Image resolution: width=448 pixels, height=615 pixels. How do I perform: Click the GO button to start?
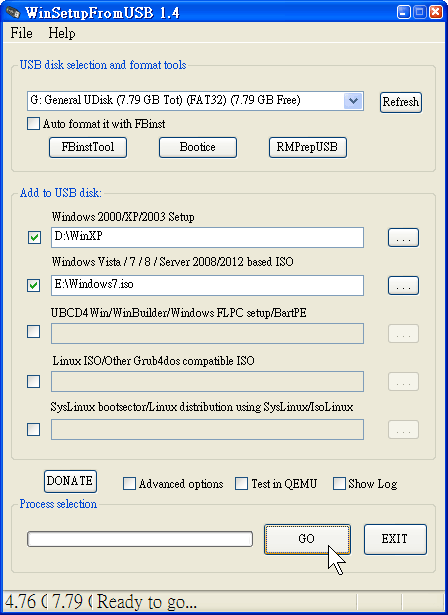click(307, 539)
